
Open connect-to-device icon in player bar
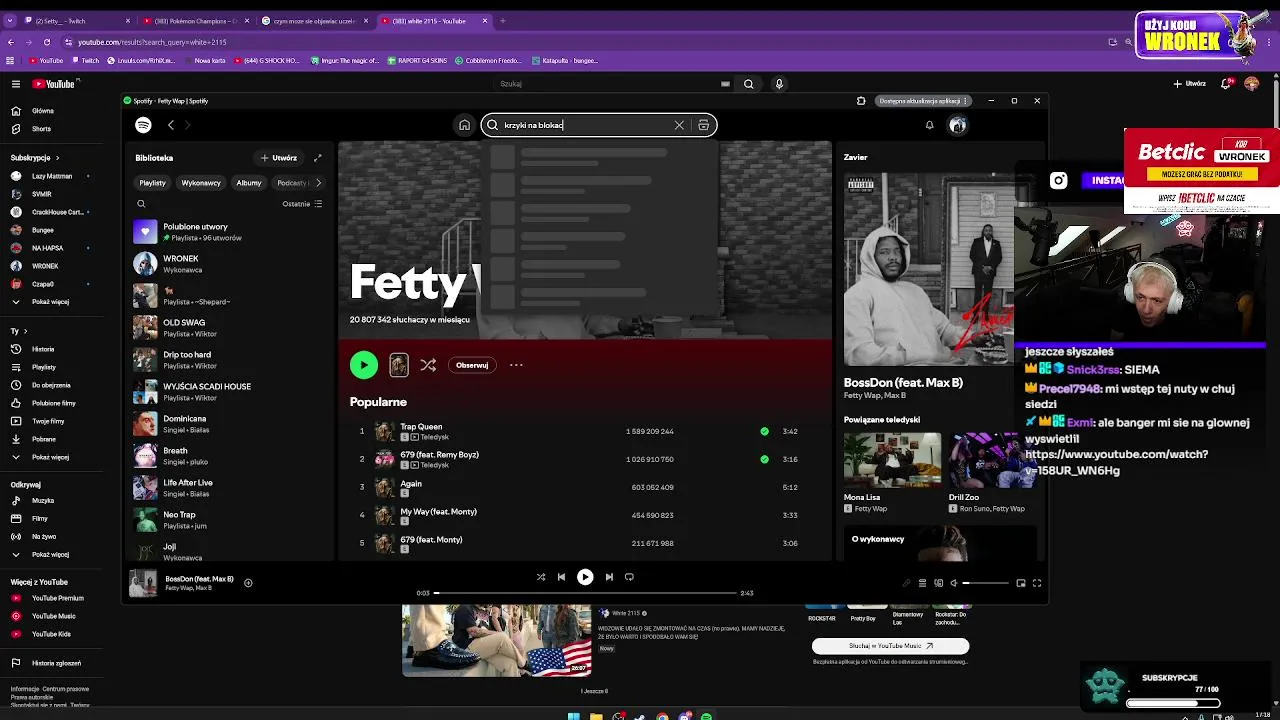938,583
